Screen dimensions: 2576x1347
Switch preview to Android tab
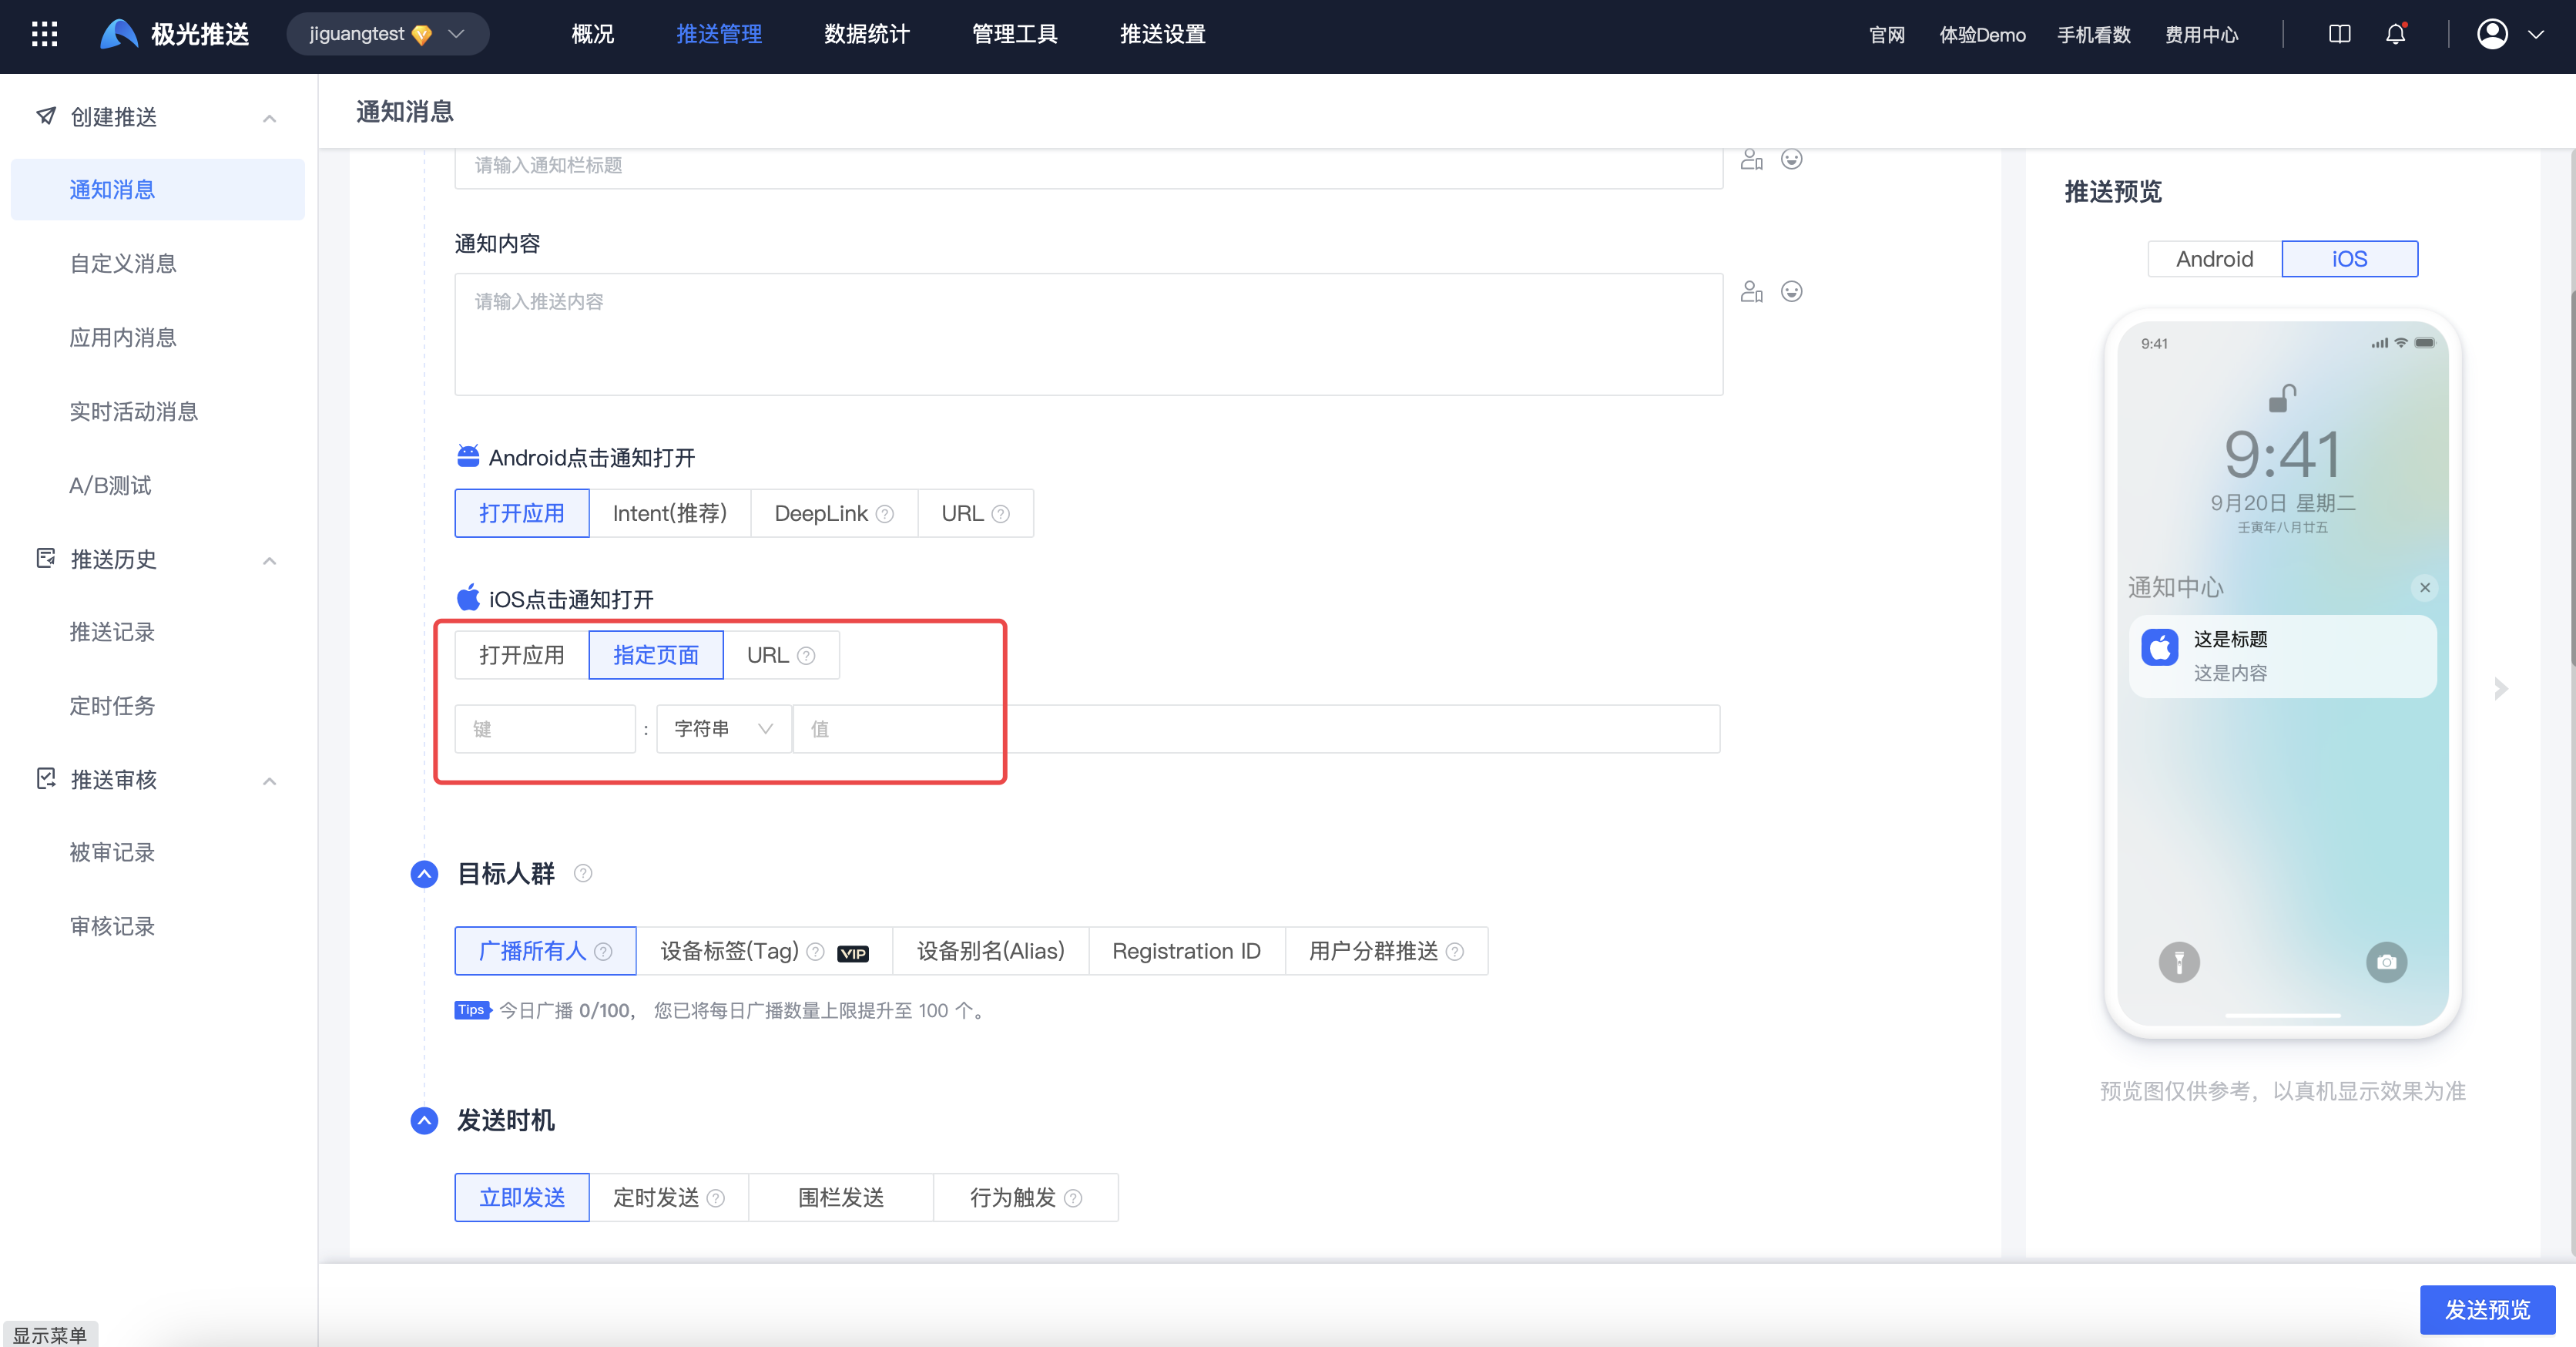(2214, 259)
